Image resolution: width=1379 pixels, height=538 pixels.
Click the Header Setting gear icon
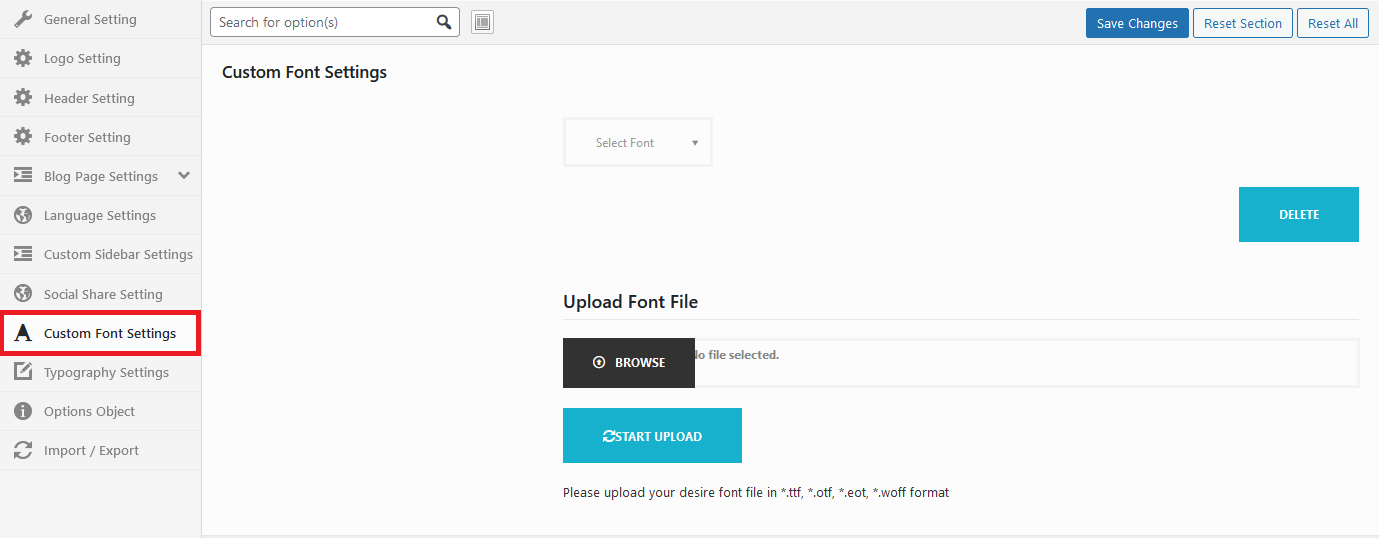pyautogui.click(x=23, y=98)
